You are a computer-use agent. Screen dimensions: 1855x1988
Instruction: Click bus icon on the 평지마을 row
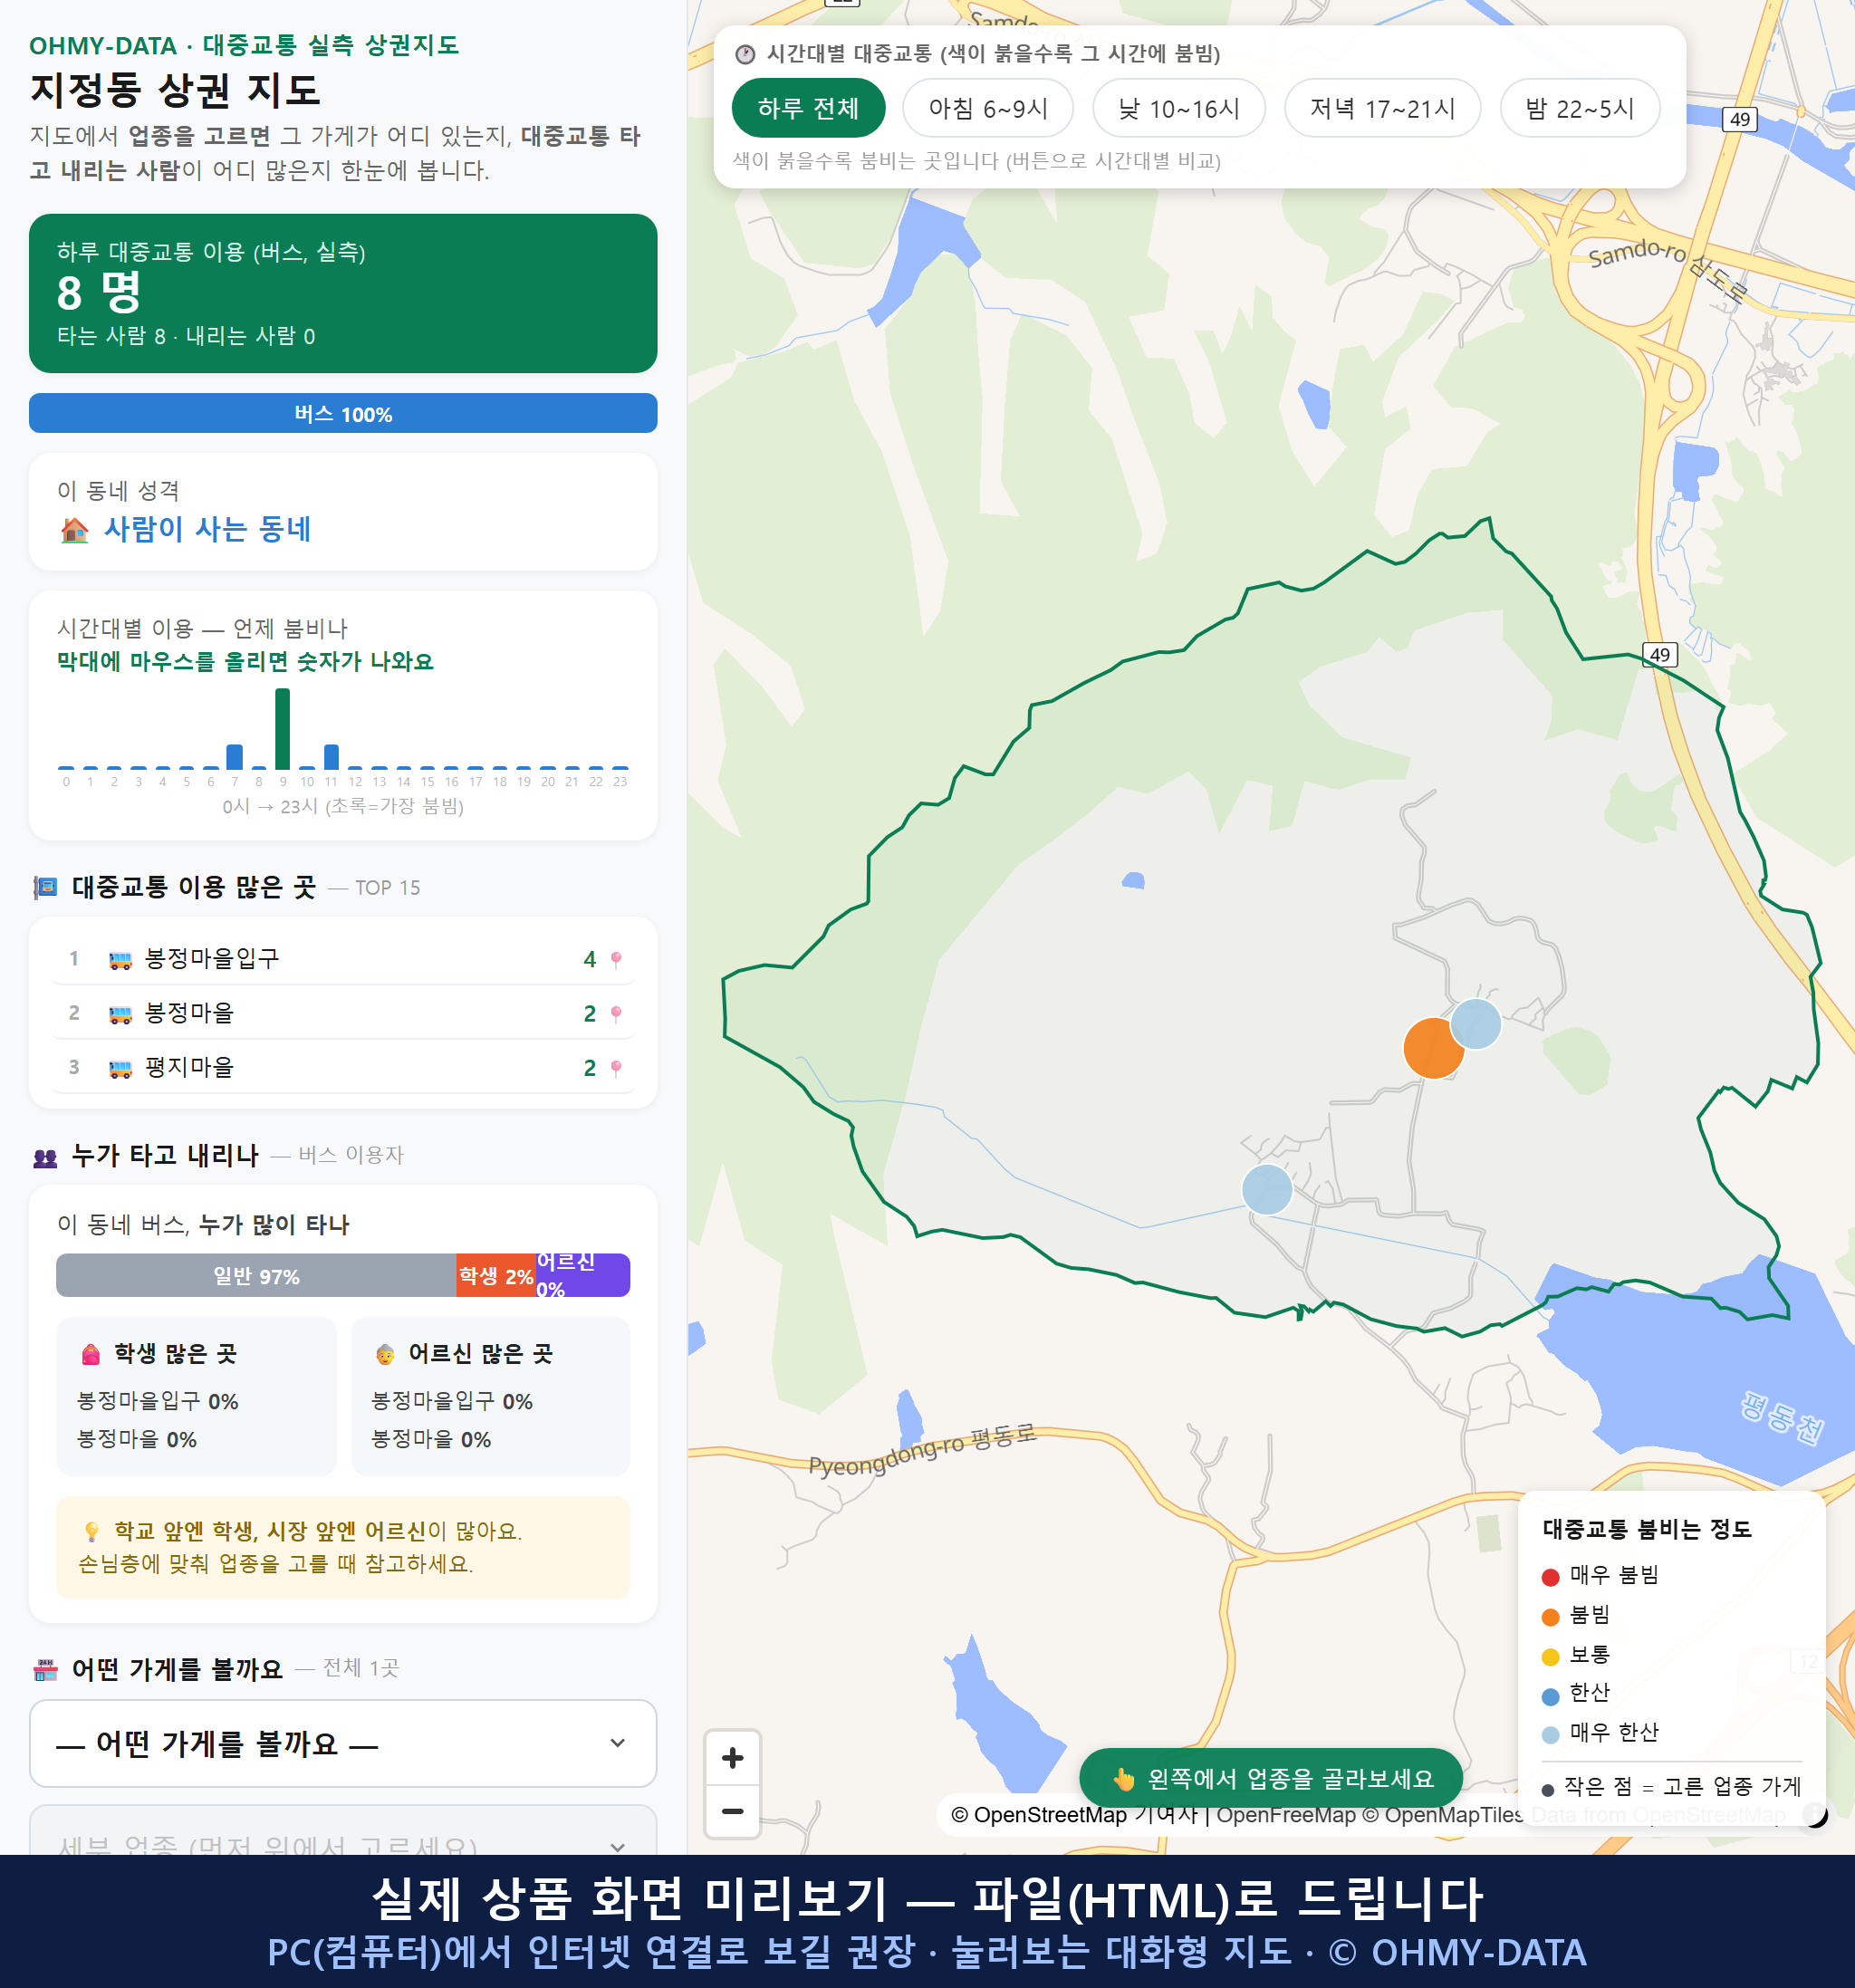(120, 1069)
